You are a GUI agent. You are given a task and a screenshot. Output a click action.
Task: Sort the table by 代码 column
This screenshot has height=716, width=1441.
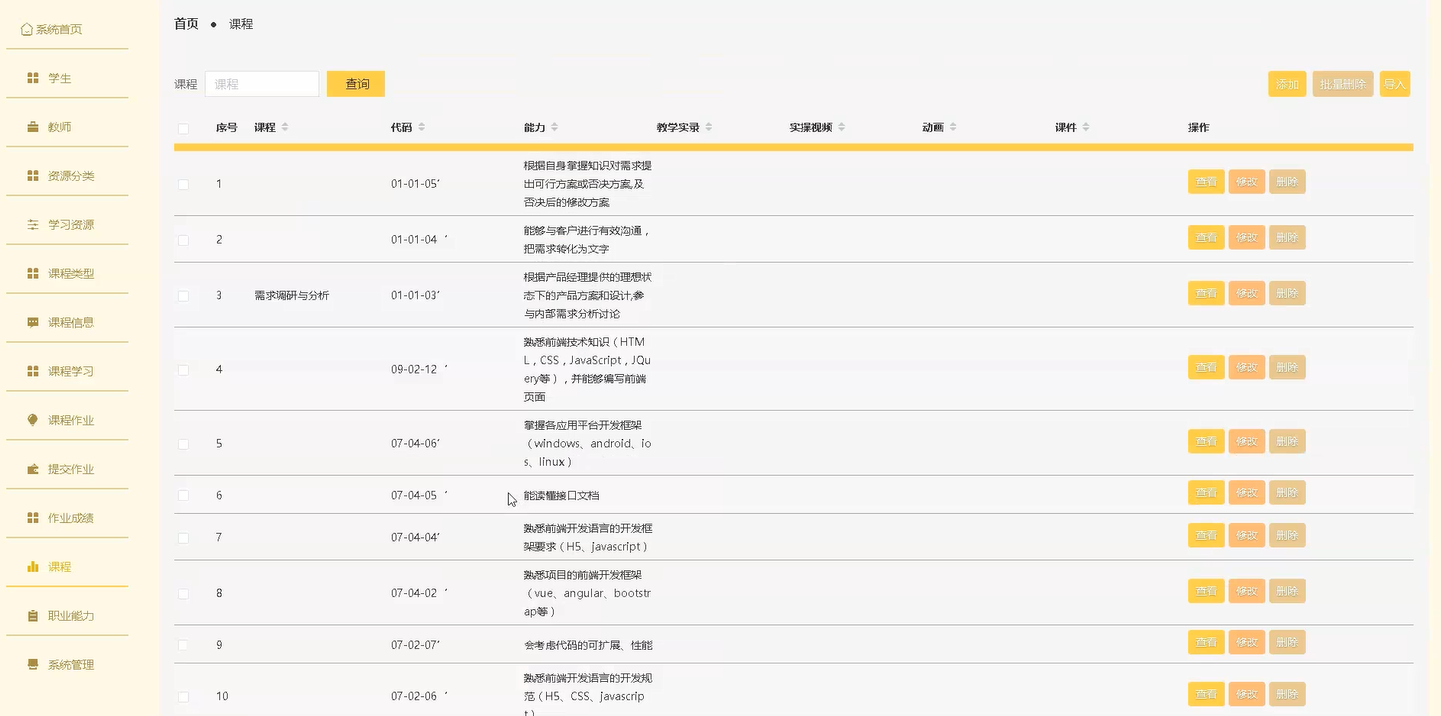coord(424,127)
